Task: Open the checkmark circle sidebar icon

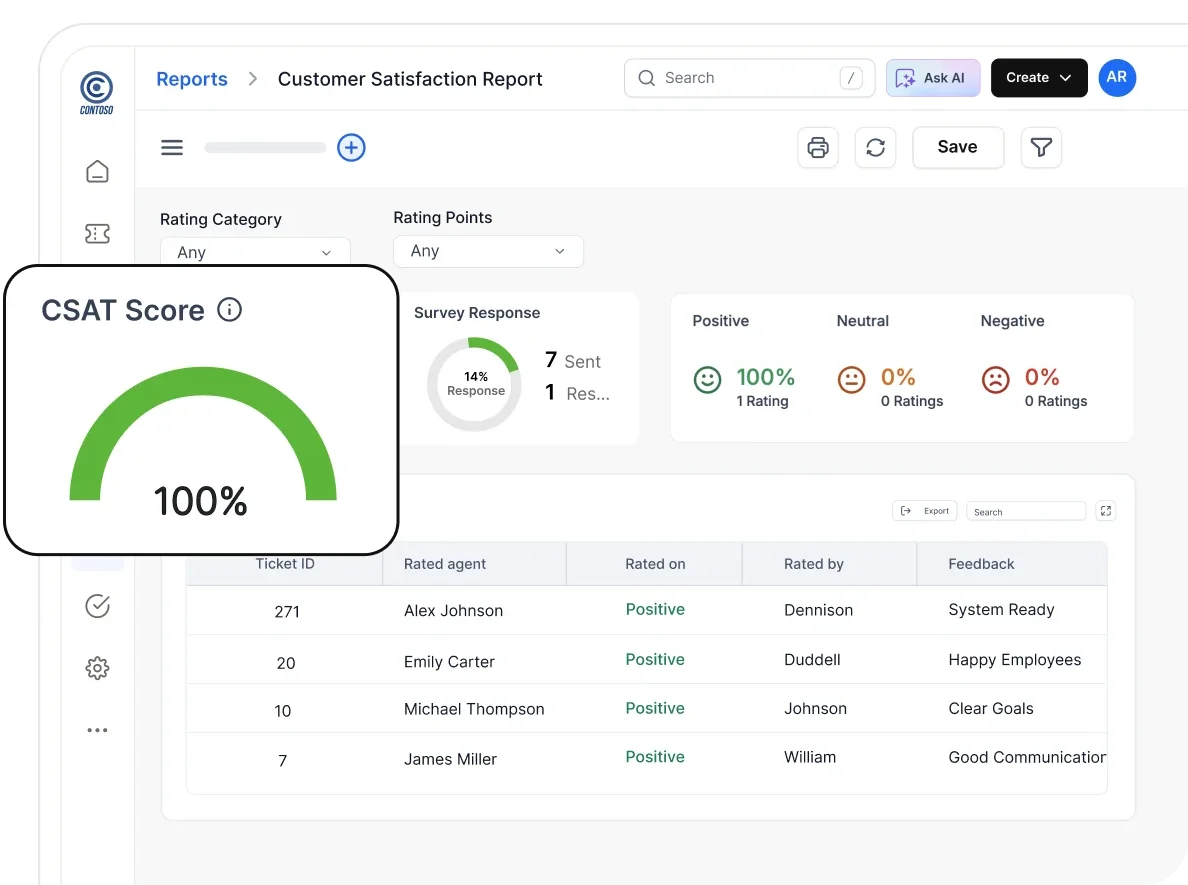Action: pyautogui.click(x=97, y=605)
